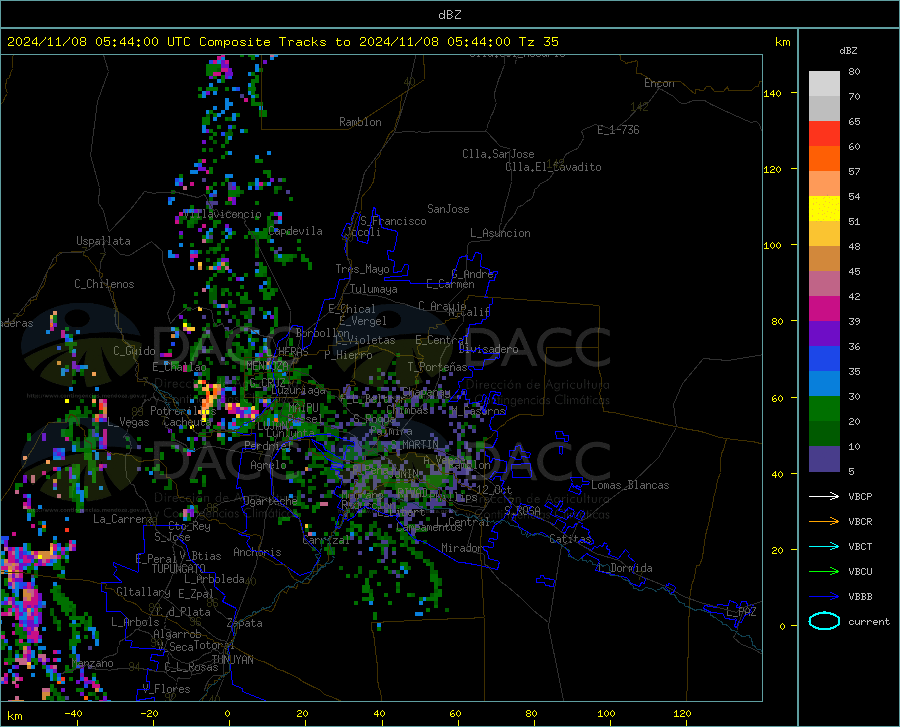900x727 pixels.
Task: Click the cyan 'current' ellipse legend icon
Action: click(x=824, y=621)
